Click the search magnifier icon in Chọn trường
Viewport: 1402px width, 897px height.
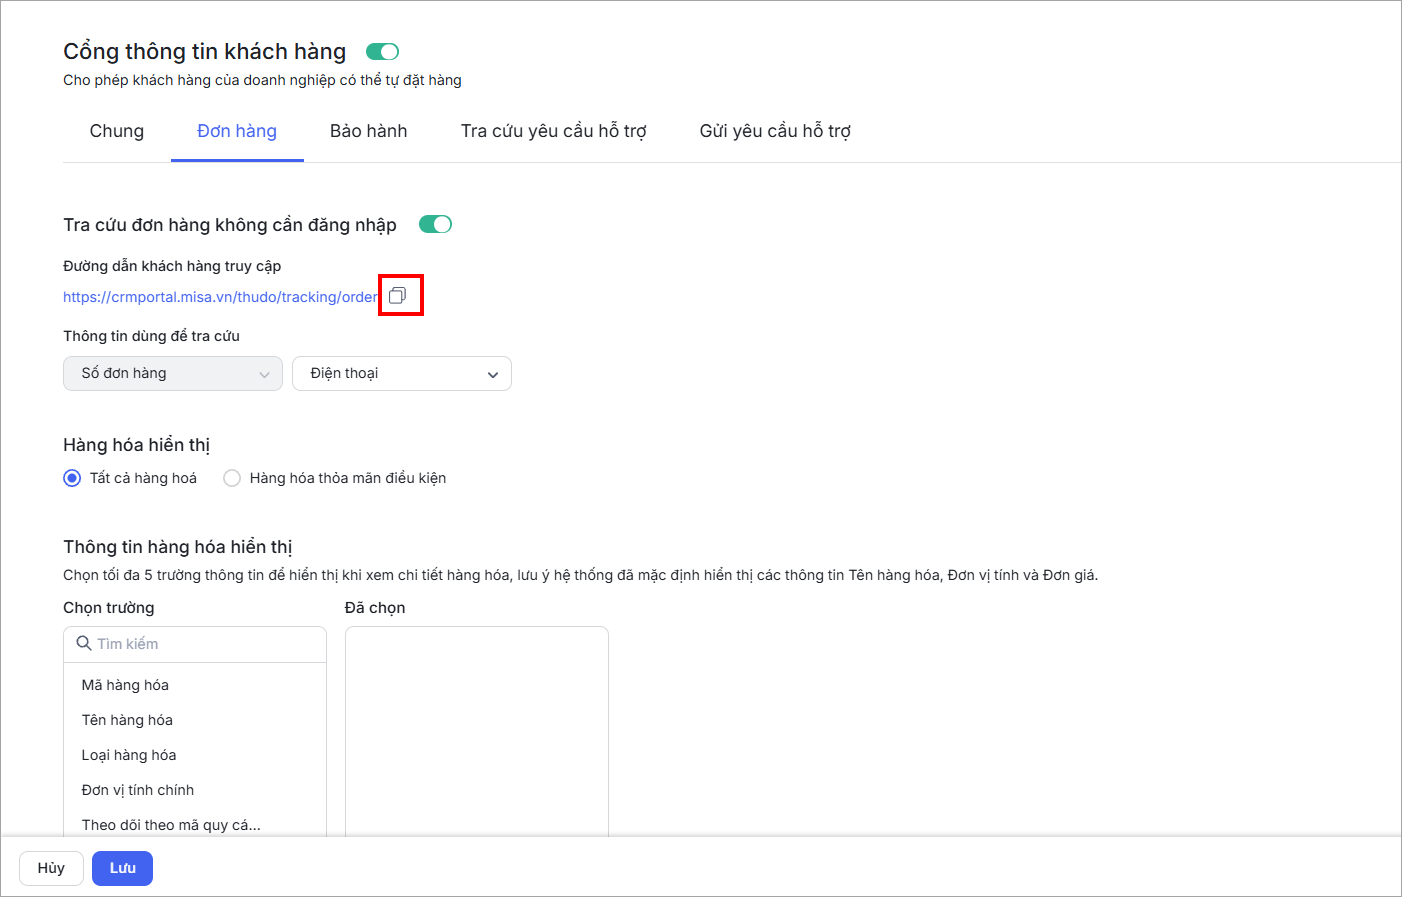coord(84,643)
